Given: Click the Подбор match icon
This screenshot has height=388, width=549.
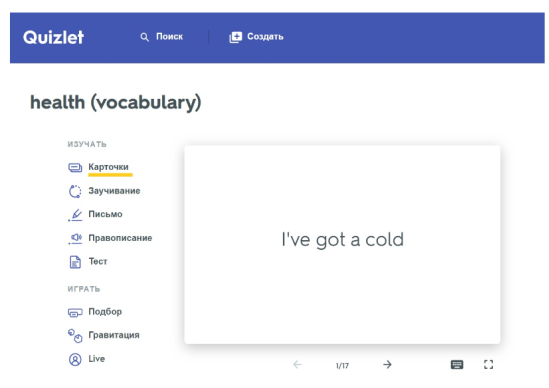Looking at the screenshot, I should click(x=75, y=312).
